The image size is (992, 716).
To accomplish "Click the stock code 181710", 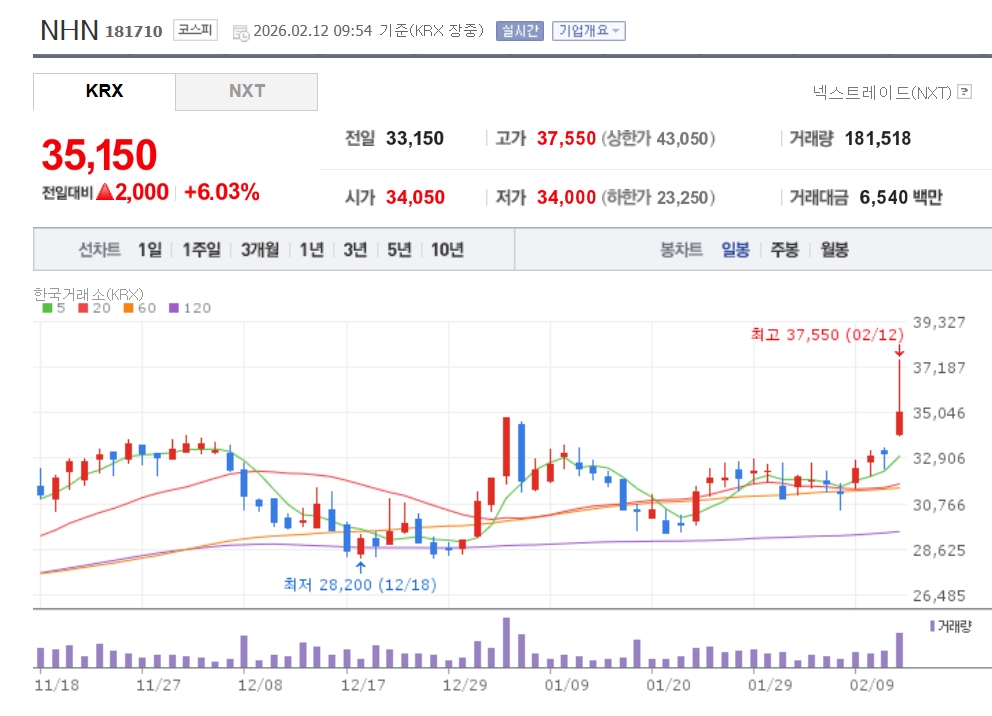I will pos(133,32).
